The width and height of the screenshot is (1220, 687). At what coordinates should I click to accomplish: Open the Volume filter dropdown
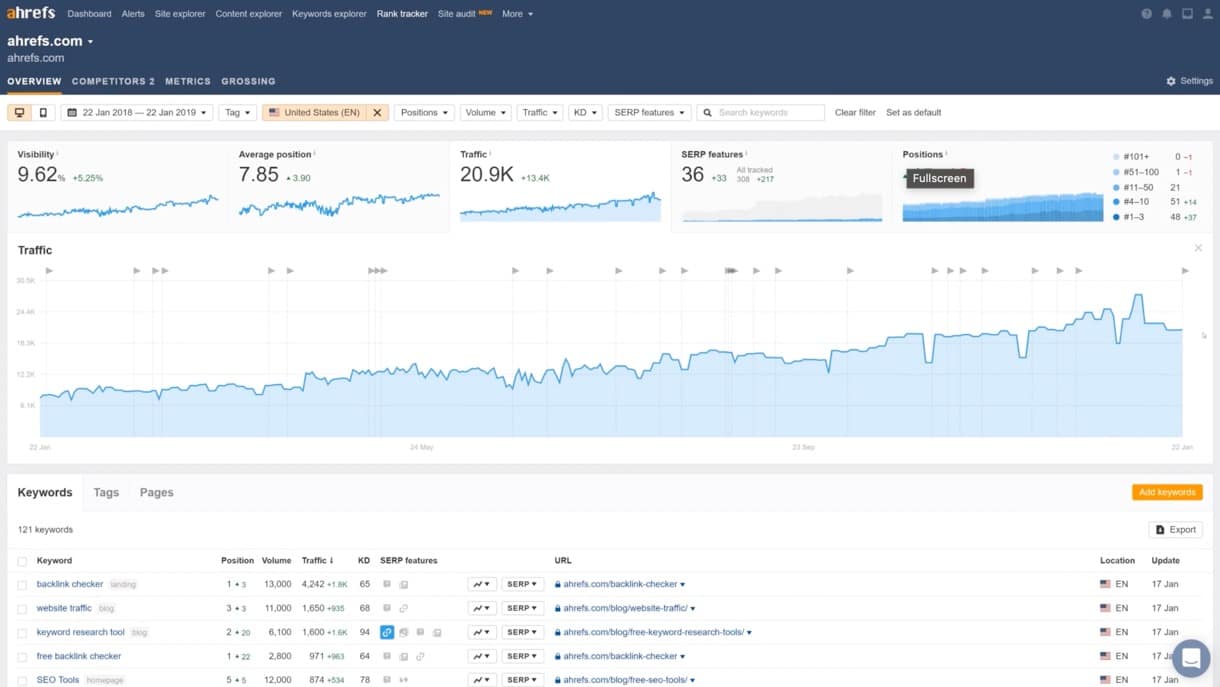(485, 112)
